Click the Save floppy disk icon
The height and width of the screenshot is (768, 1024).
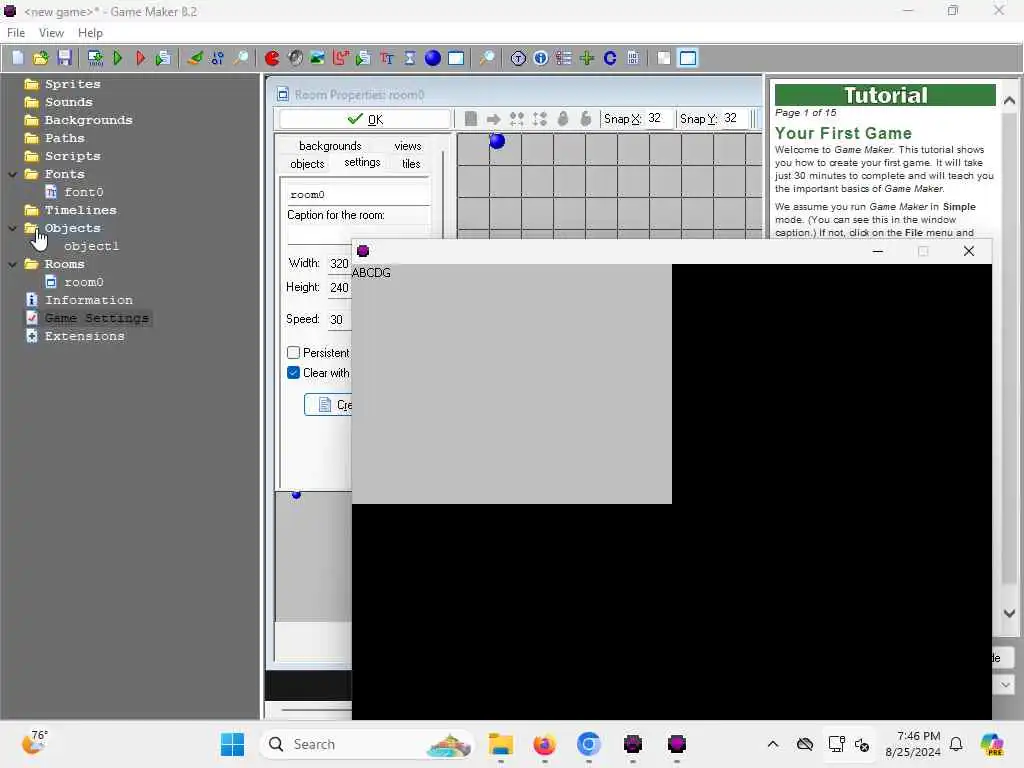64,58
